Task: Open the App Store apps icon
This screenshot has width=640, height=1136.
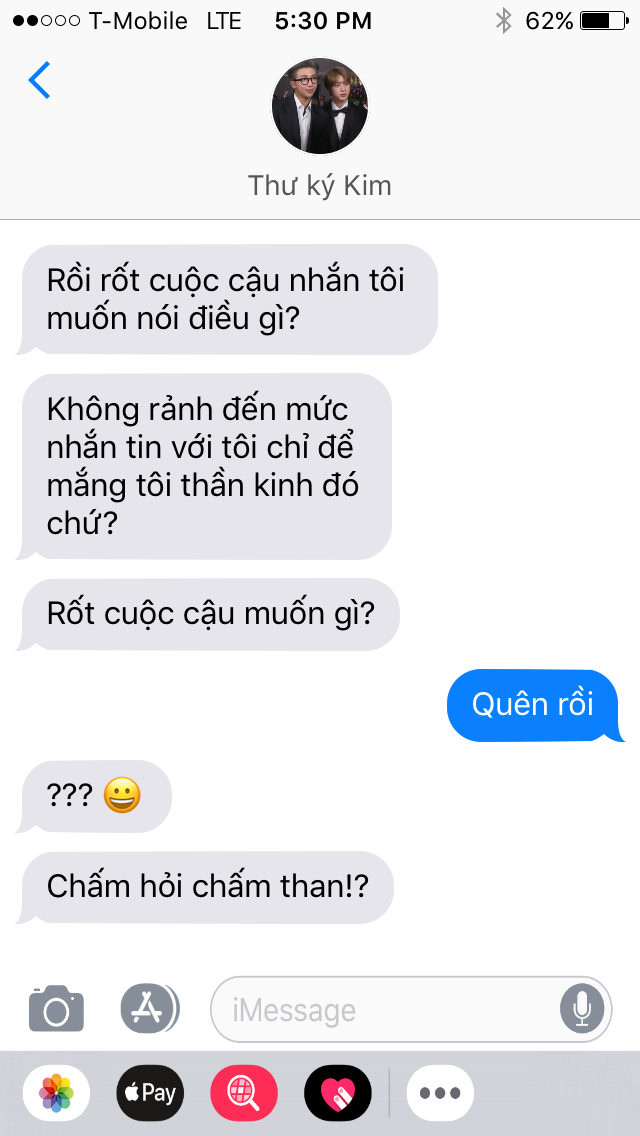Action: 149,1008
